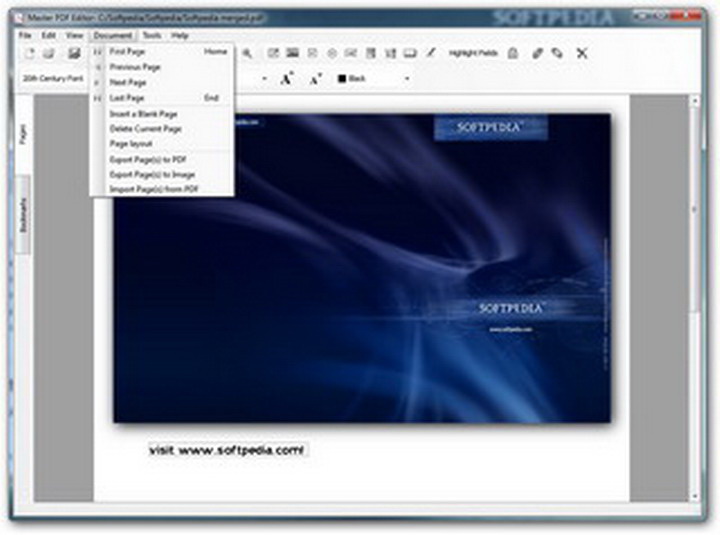Open the Tools menu
The image size is (720, 535).
pos(152,35)
